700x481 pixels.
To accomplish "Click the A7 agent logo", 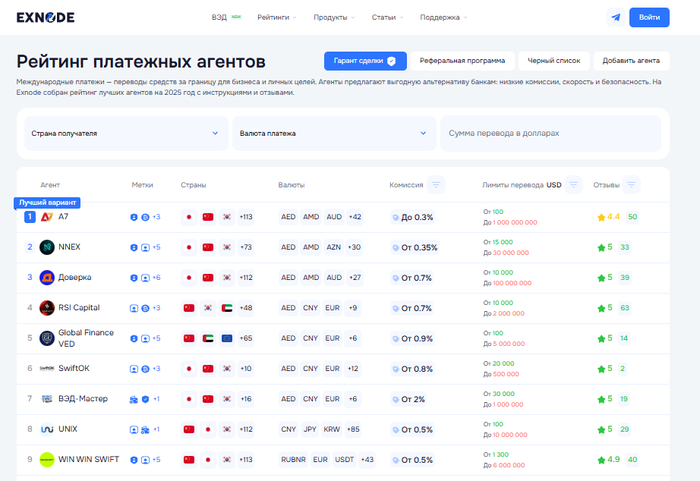I will (46, 217).
